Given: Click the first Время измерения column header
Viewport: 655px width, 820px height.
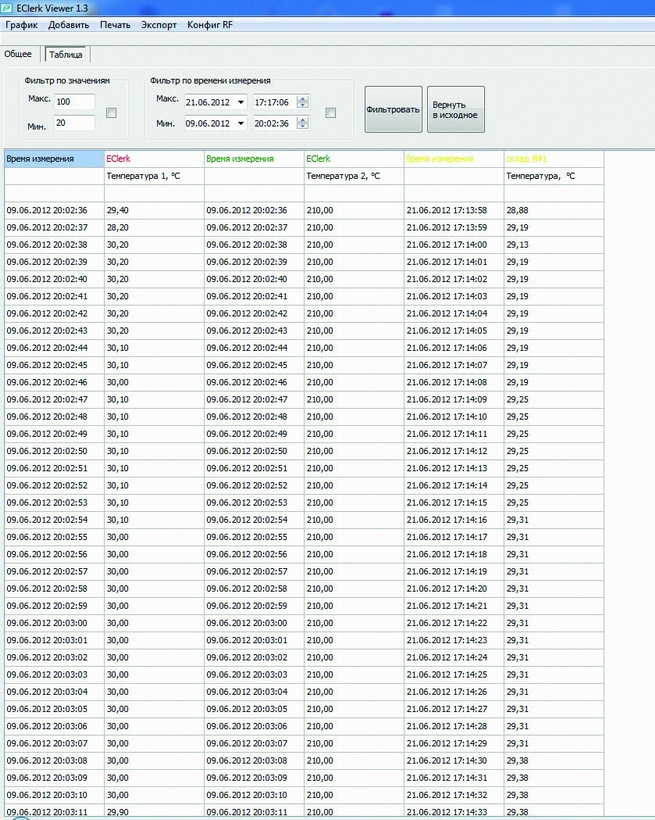Looking at the screenshot, I should [54, 159].
